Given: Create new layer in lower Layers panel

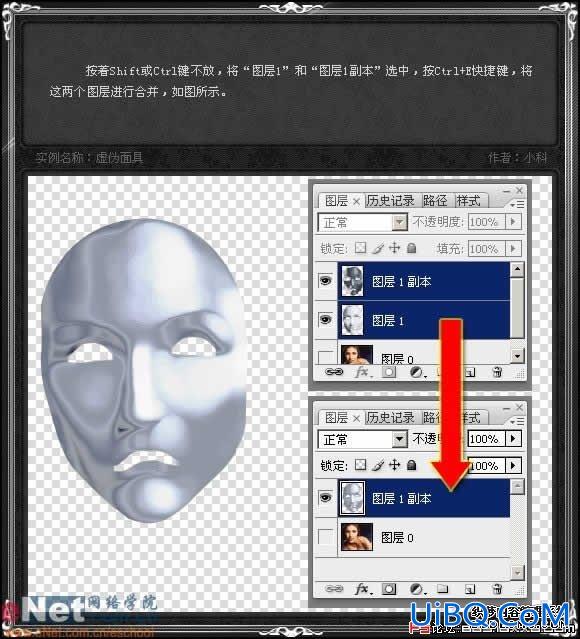Looking at the screenshot, I should coord(470,589).
